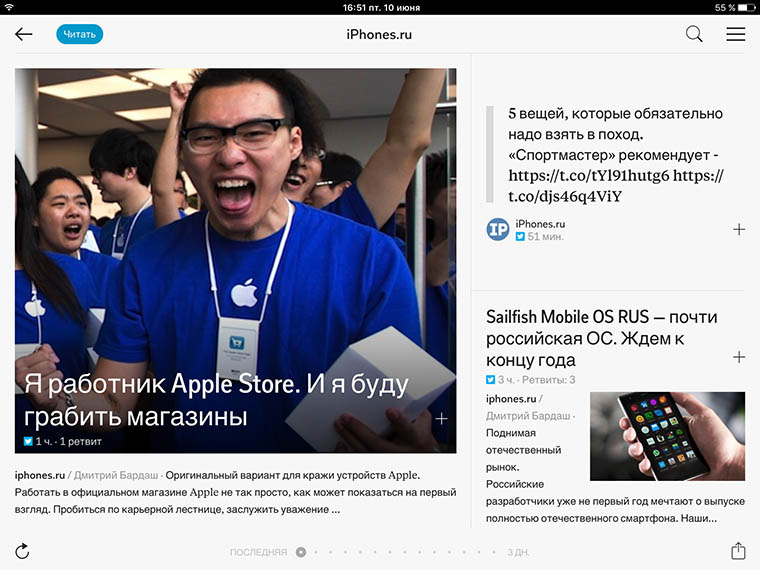Screen dimensions: 760x570
Task: Jump to '3 ДН.' end of timeline
Action: tap(519, 552)
